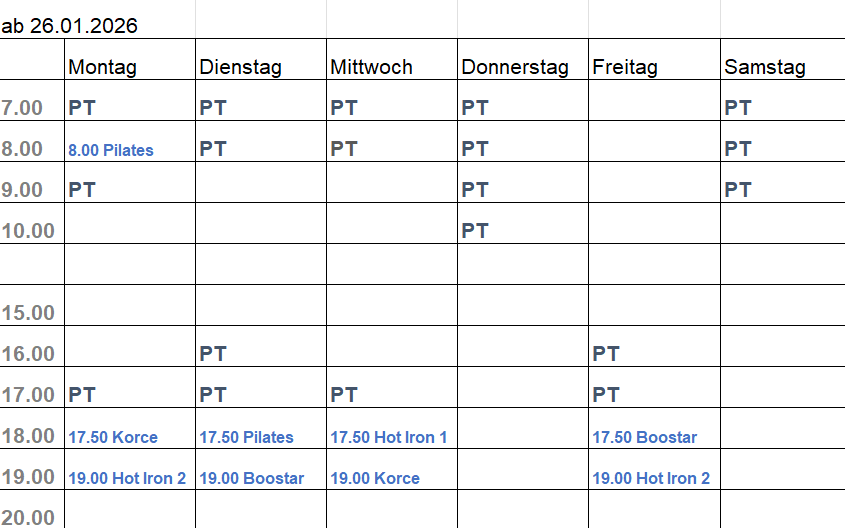This screenshot has height=528, width=845.
Task: Click Monday's 19.00 Hot Iron 2 entry
Action: pos(127,478)
